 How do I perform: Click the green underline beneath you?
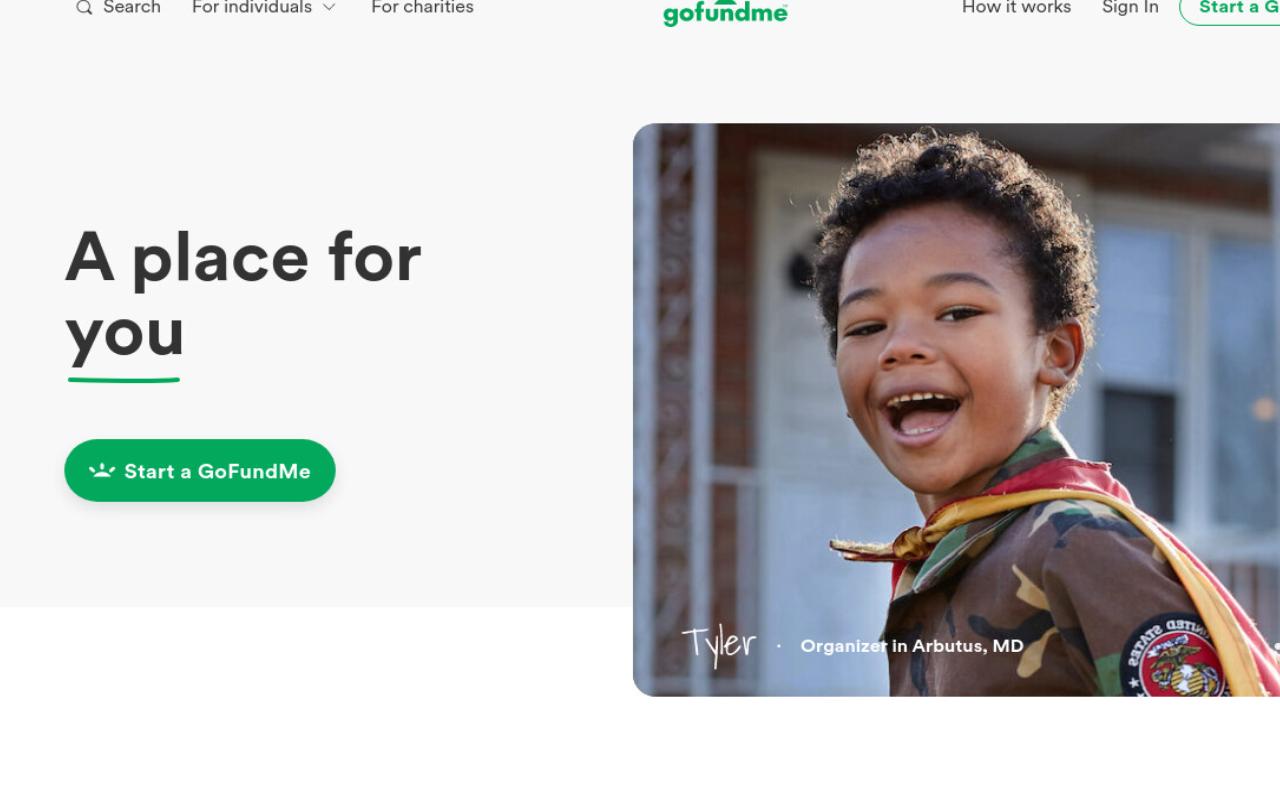pos(124,380)
